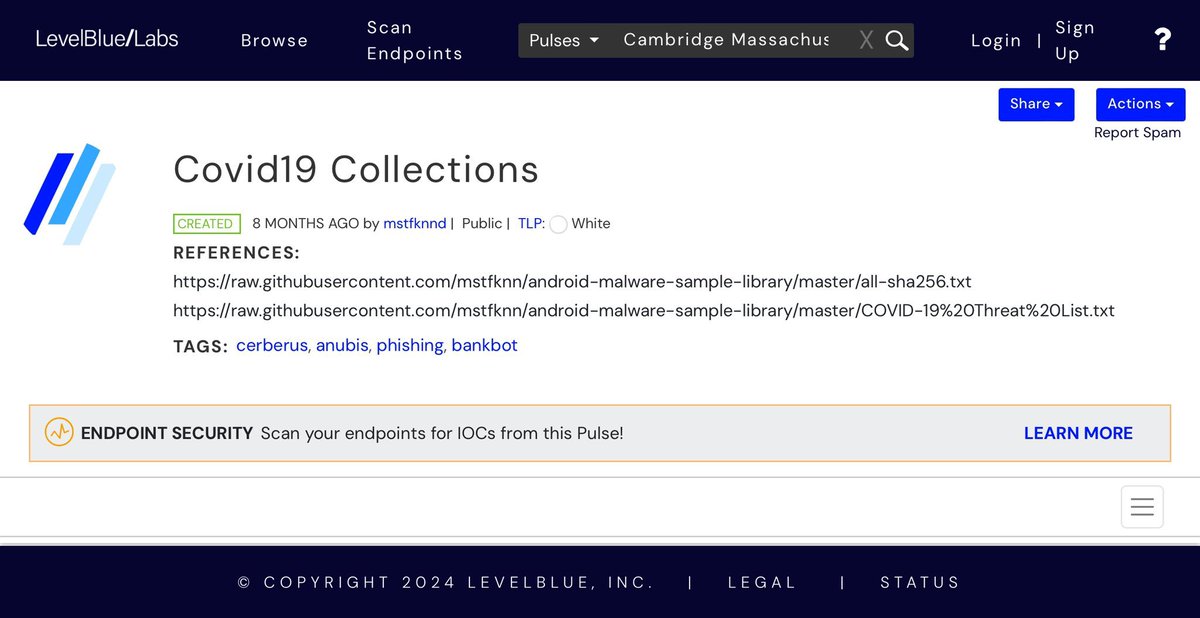
Task: Go to Browse in the navigation
Action: tap(274, 40)
